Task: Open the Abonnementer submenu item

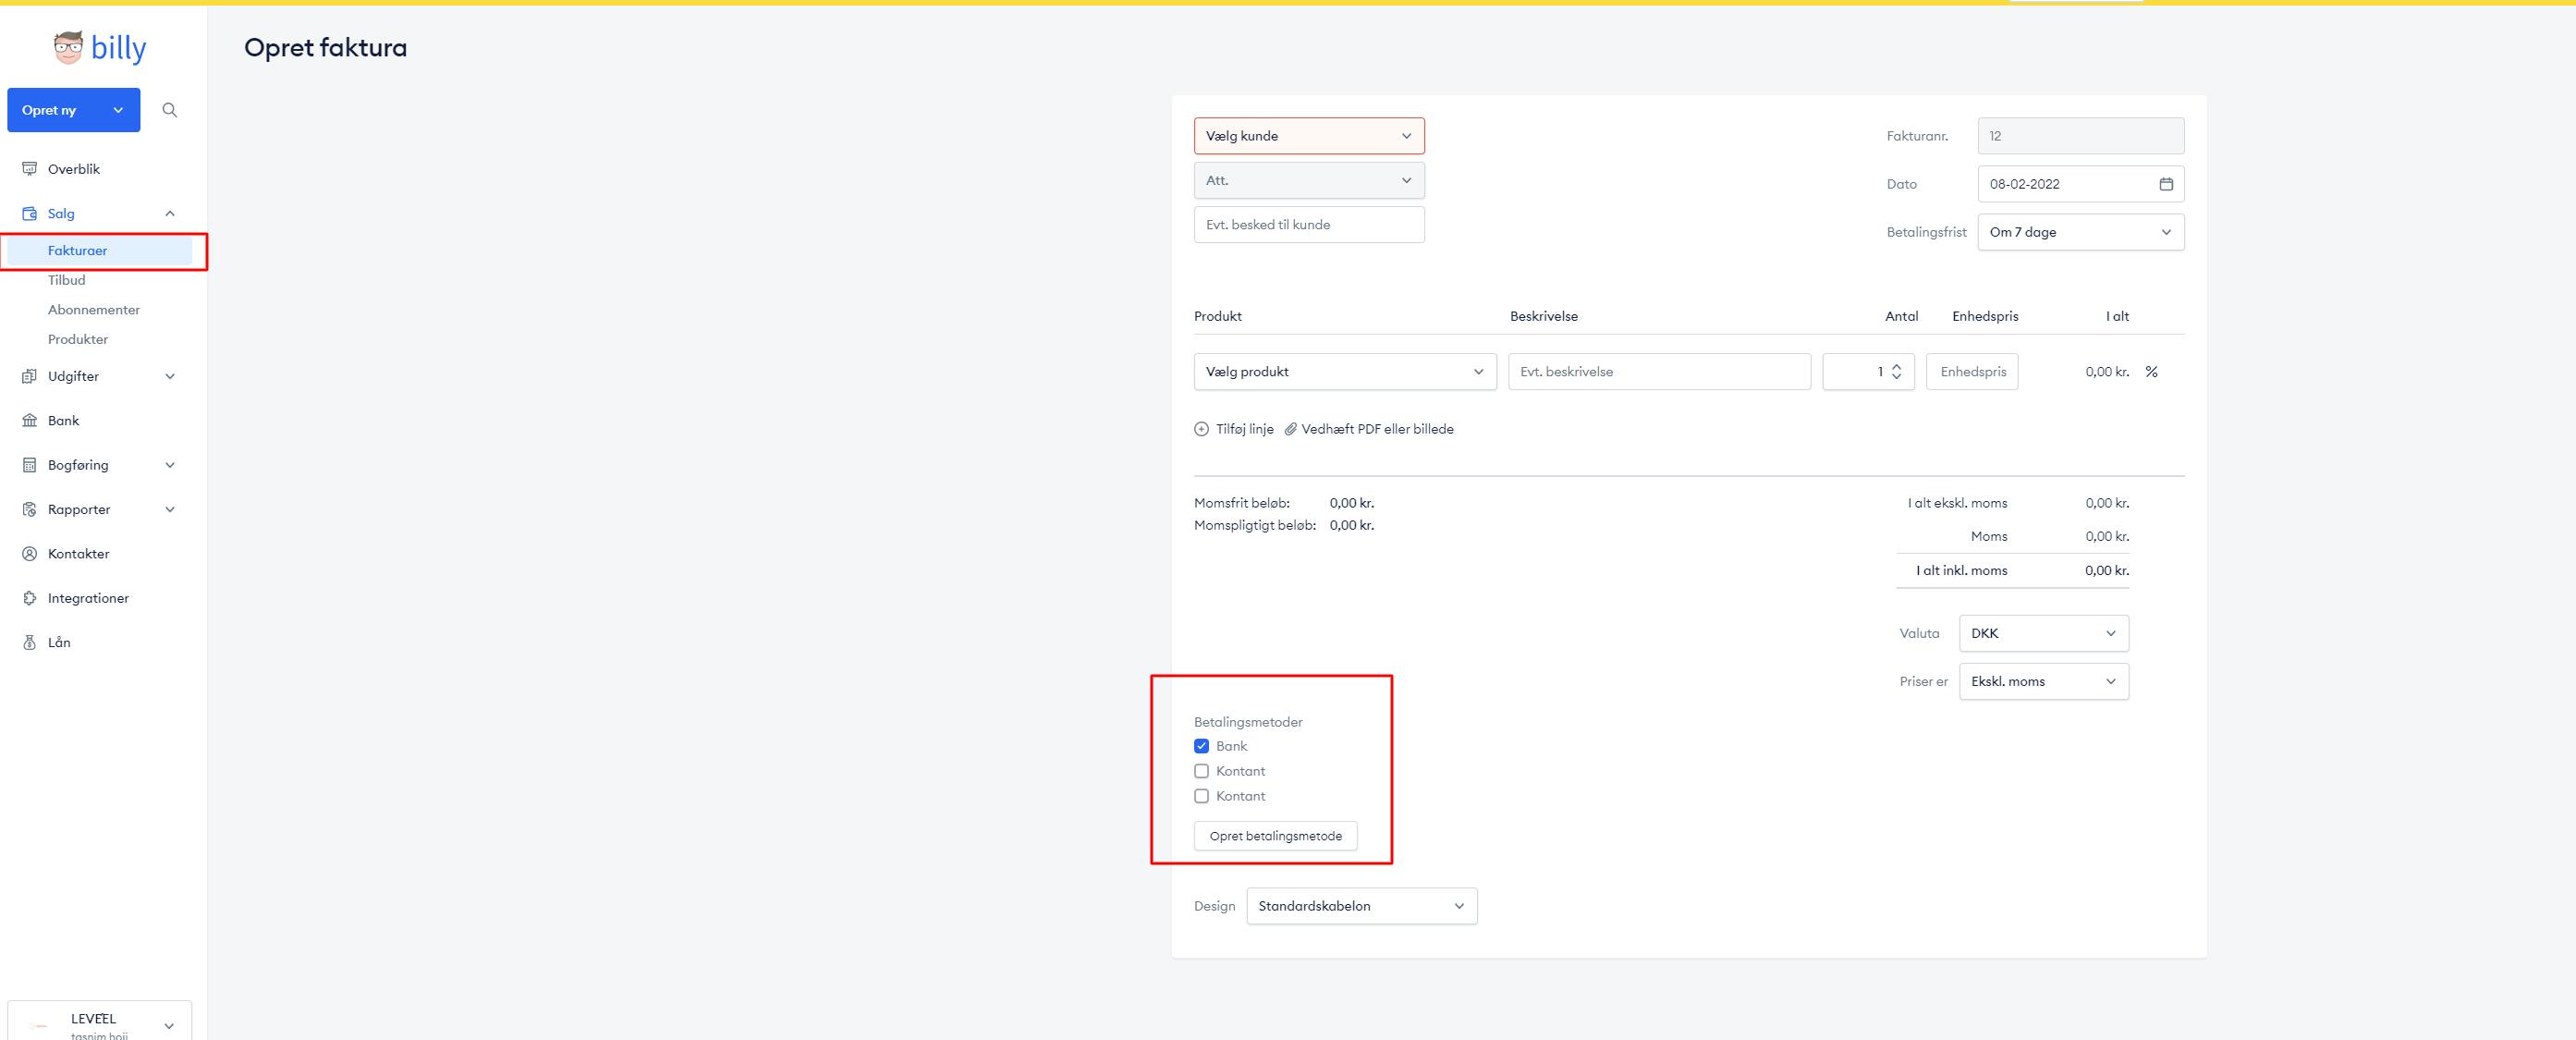Action: click(94, 310)
